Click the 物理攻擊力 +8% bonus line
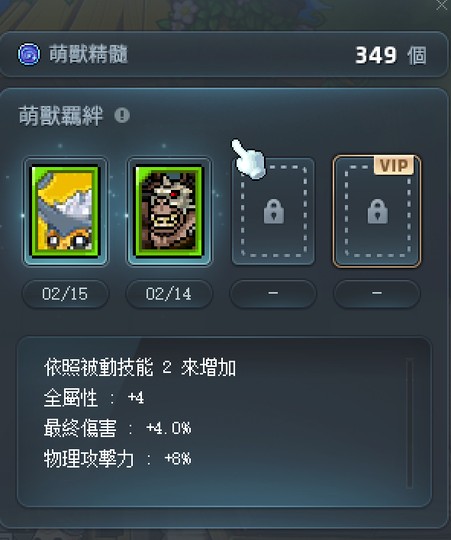 [117, 458]
